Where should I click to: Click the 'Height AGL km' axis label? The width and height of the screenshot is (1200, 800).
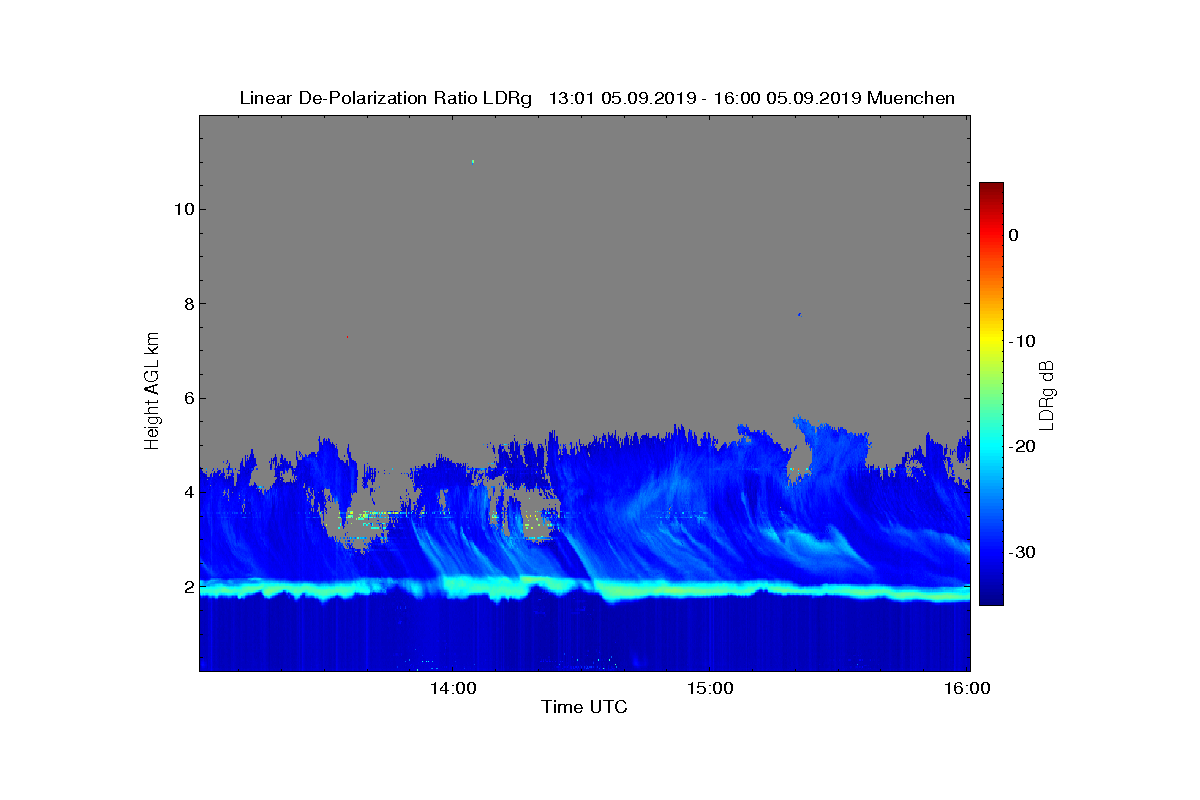(152, 393)
